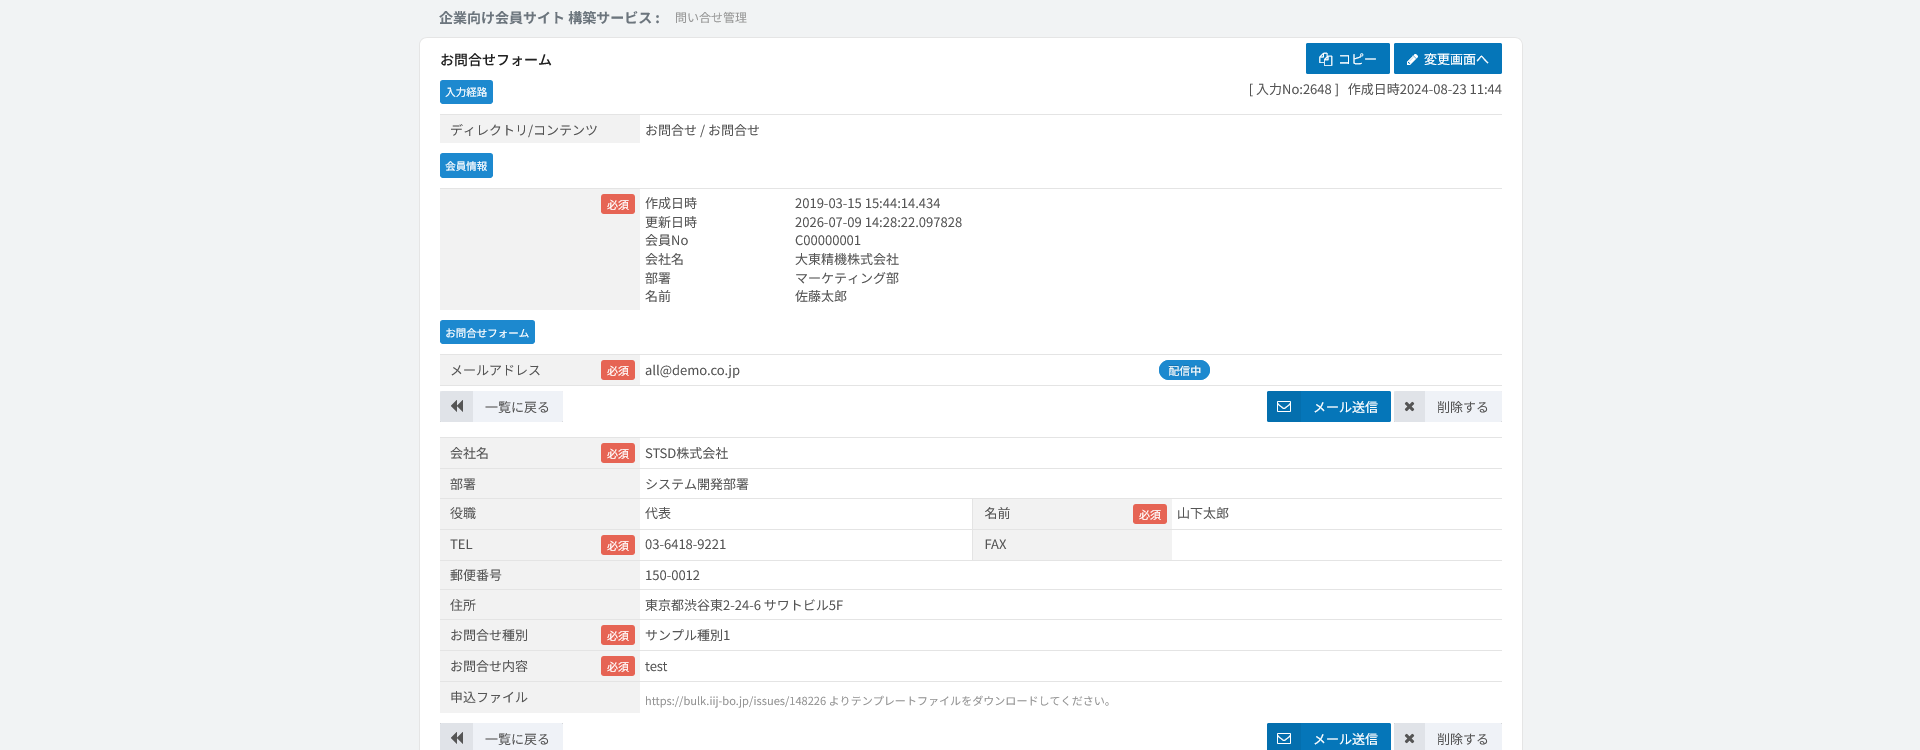
Task: Click the lower envelope mail icon
Action: point(1284,739)
